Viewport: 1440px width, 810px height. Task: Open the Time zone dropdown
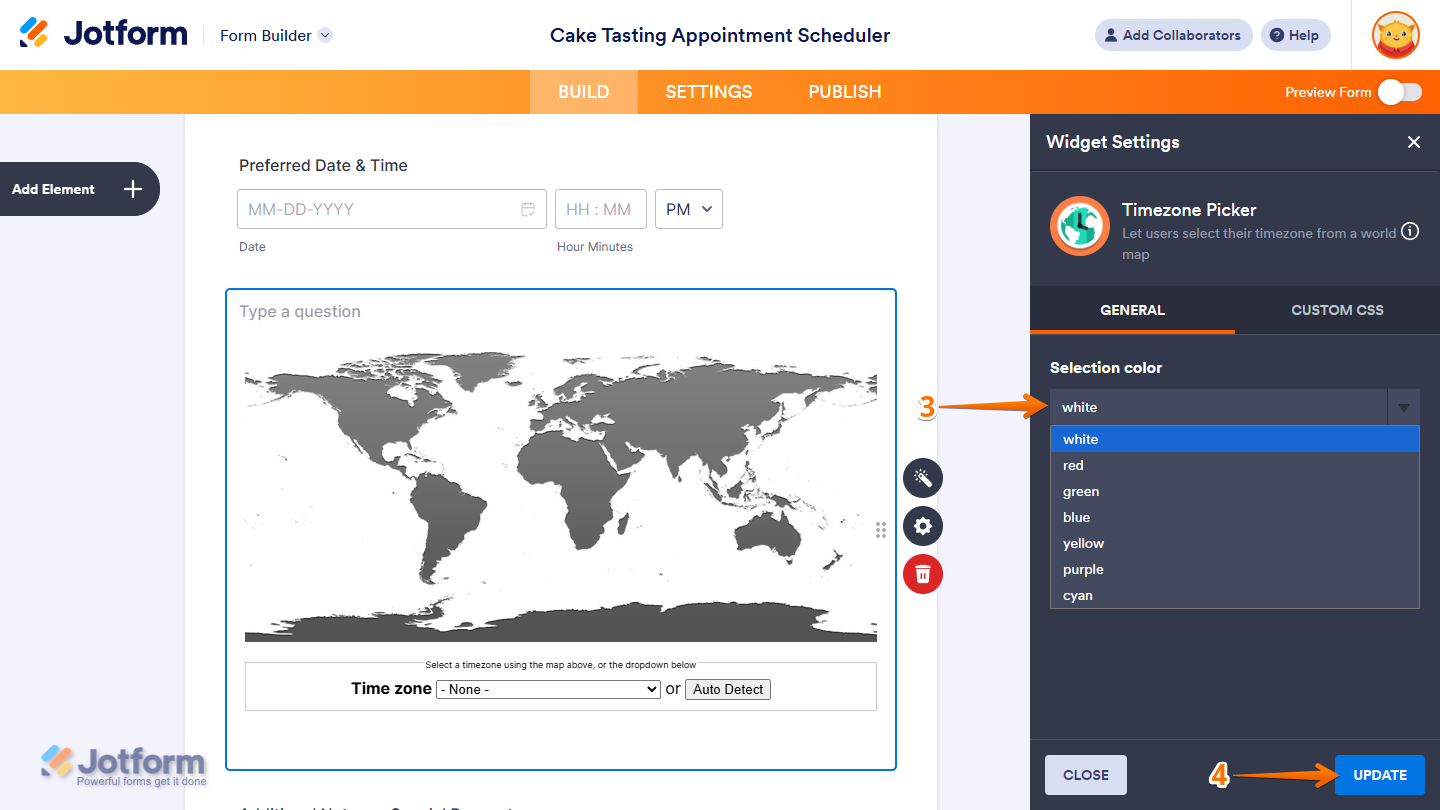548,689
